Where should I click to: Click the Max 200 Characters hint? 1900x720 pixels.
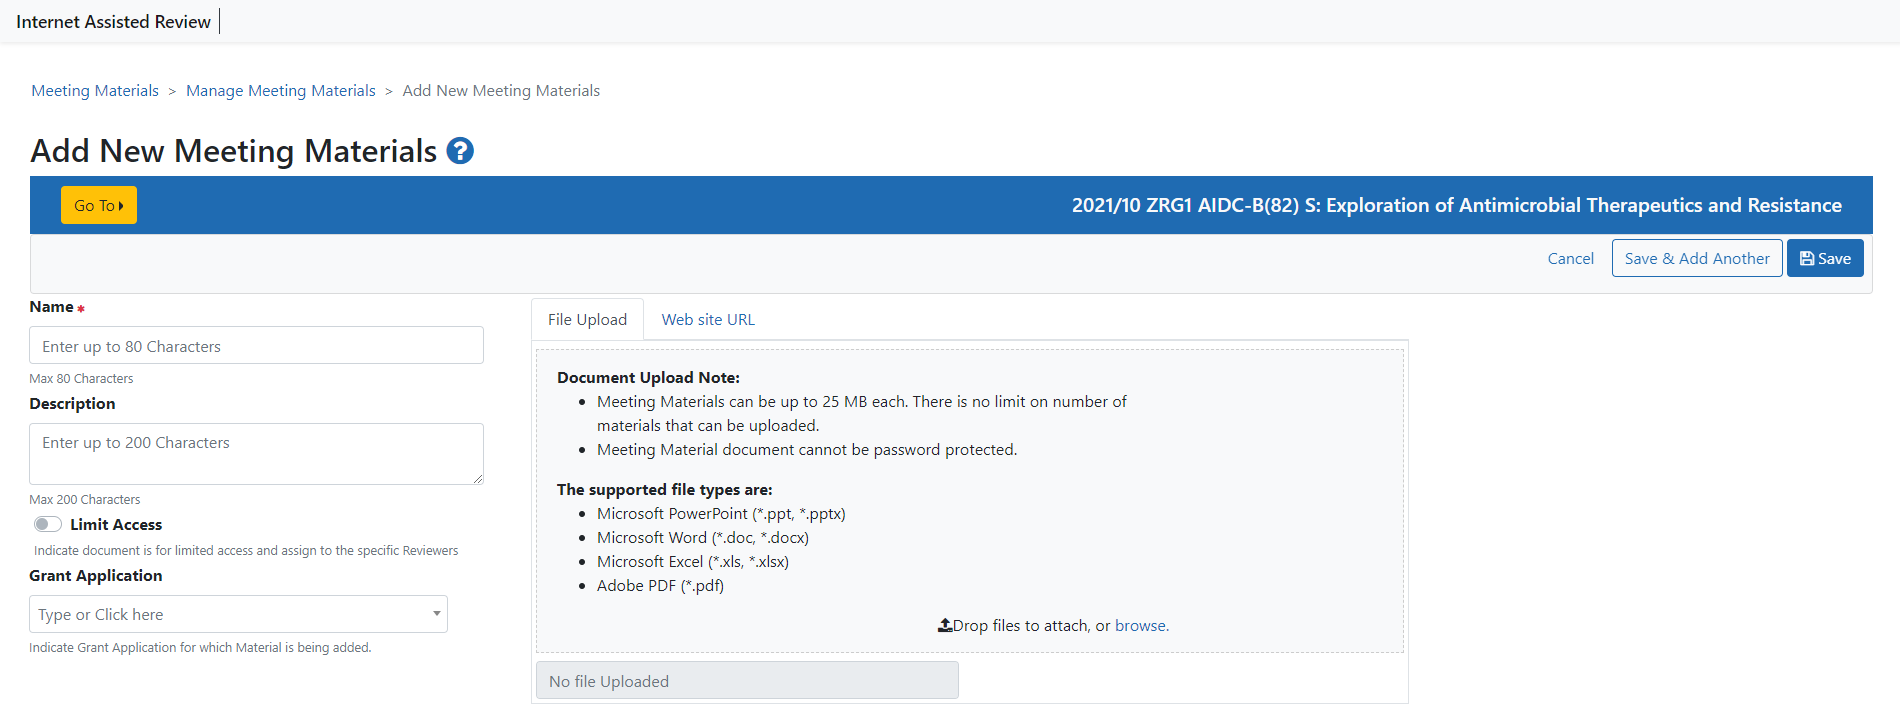point(85,499)
